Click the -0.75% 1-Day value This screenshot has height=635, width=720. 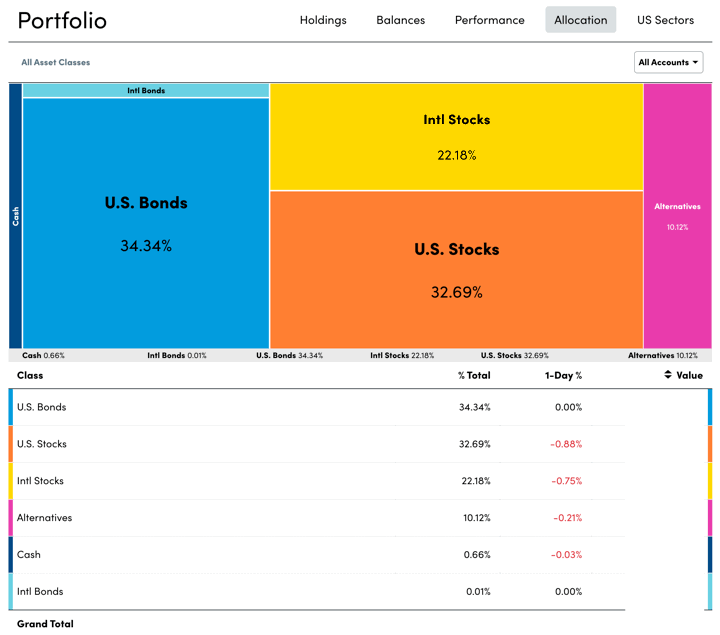[567, 481]
